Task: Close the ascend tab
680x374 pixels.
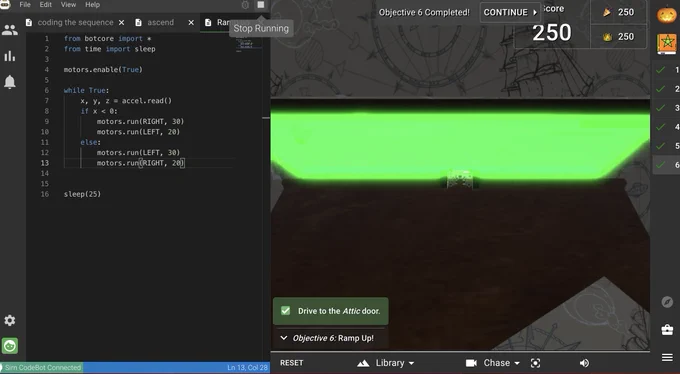Action: [x=191, y=23]
